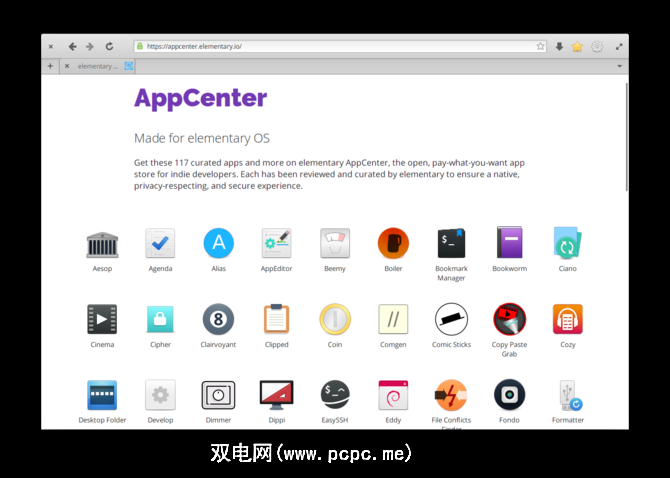This screenshot has width=670, height=478.
Task: Open the downloads arrow button
Action: pyautogui.click(x=559, y=46)
